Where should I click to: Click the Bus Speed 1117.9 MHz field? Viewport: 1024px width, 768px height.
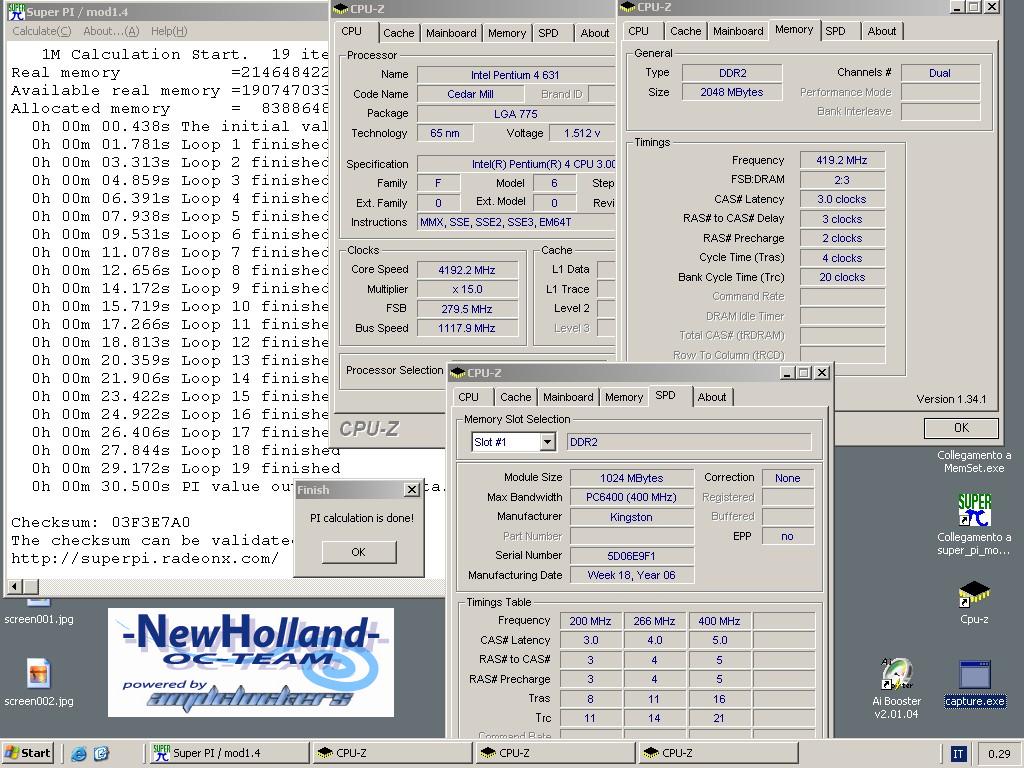(x=467, y=328)
